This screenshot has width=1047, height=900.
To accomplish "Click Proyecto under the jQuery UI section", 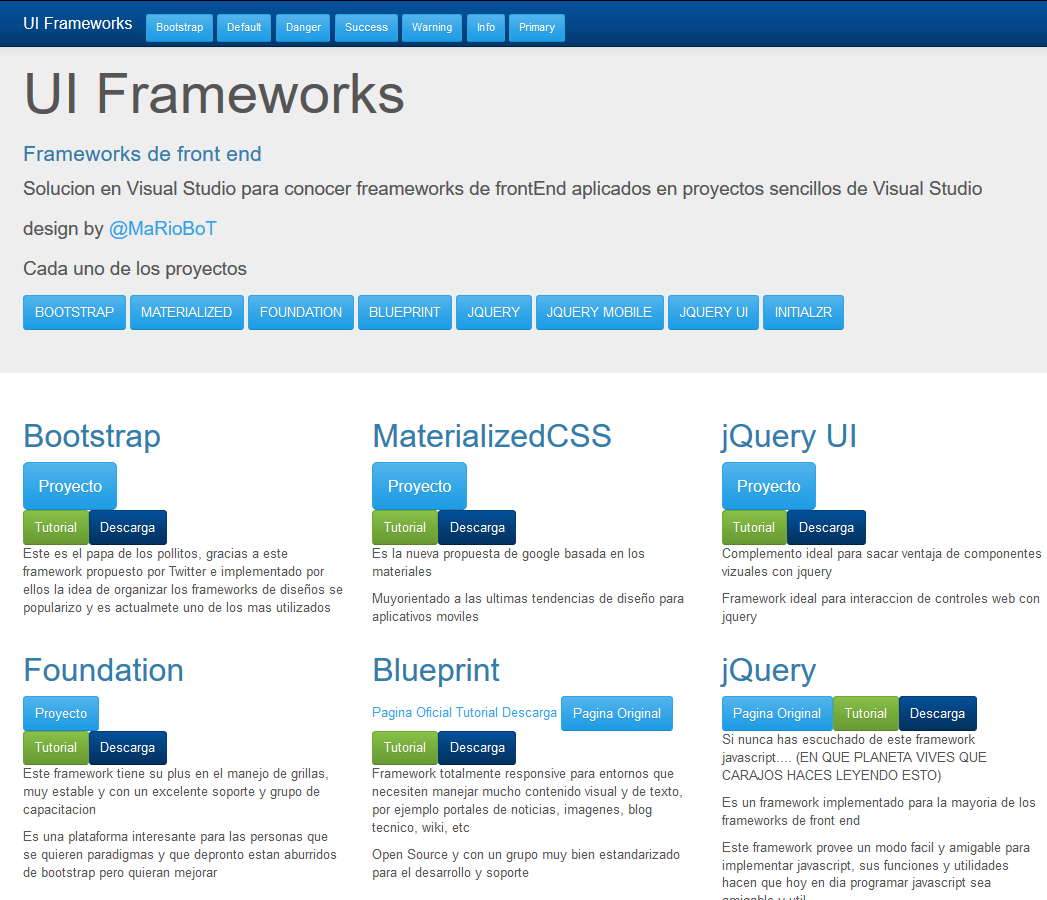I will 769,486.
